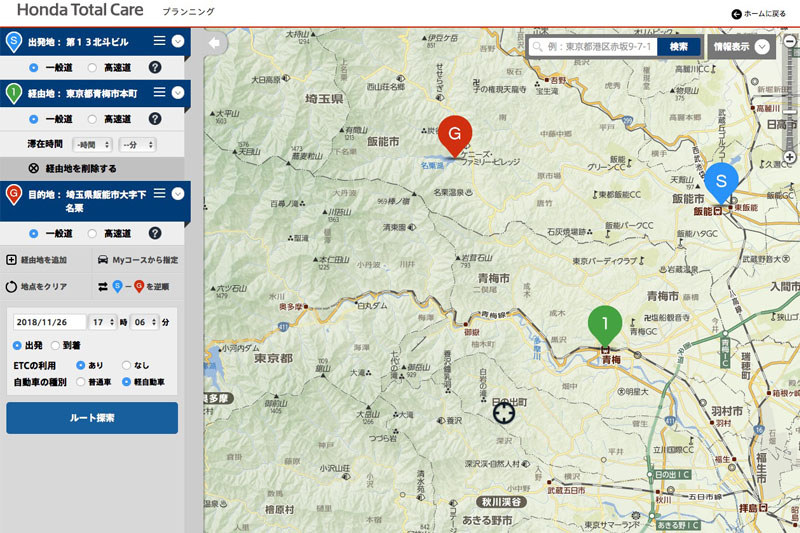The height and width of the screenshot is (533, 800).
Task: Click the map zoom slider track
Action: click(x=790, y=99)
